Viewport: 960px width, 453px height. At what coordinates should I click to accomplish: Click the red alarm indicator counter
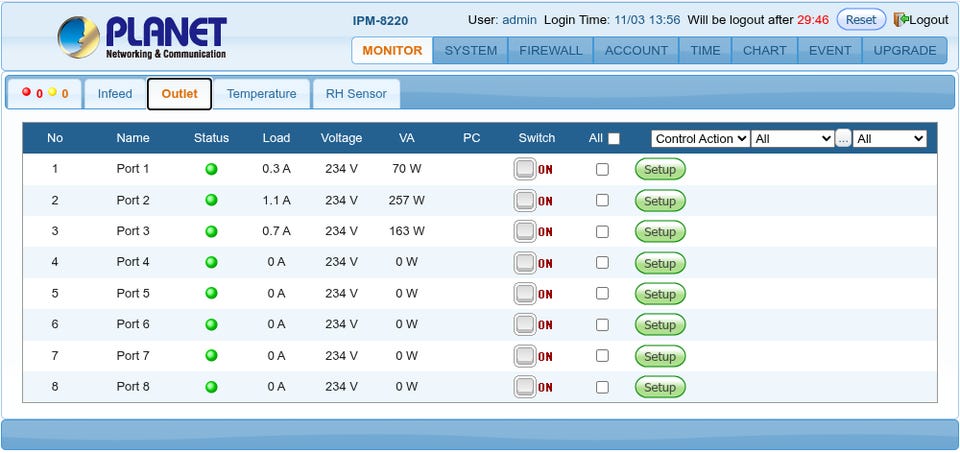click(x=32, y=94)
